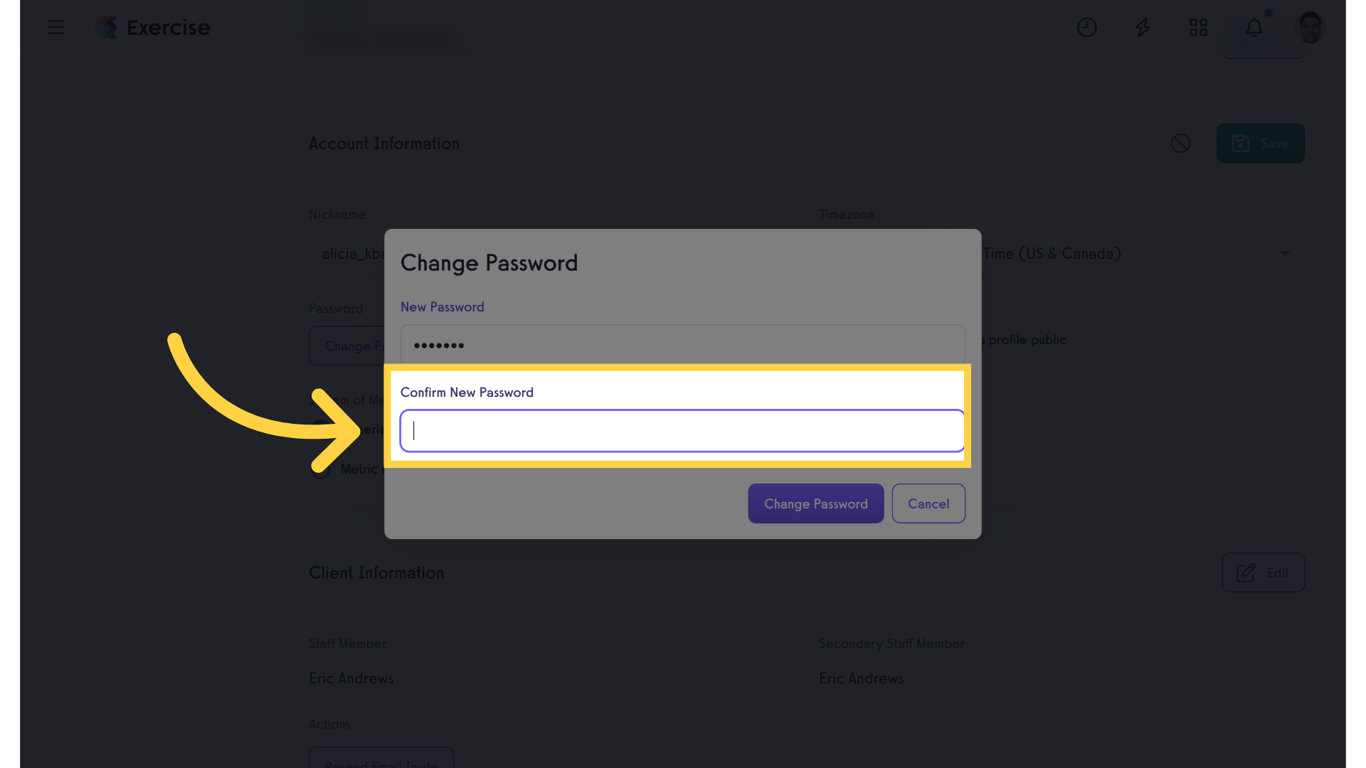Image resolution: width=1366 pixels, height=768 pixels.
Task: Open the apps grid launcher icon
Action: tap(1198, 27)
